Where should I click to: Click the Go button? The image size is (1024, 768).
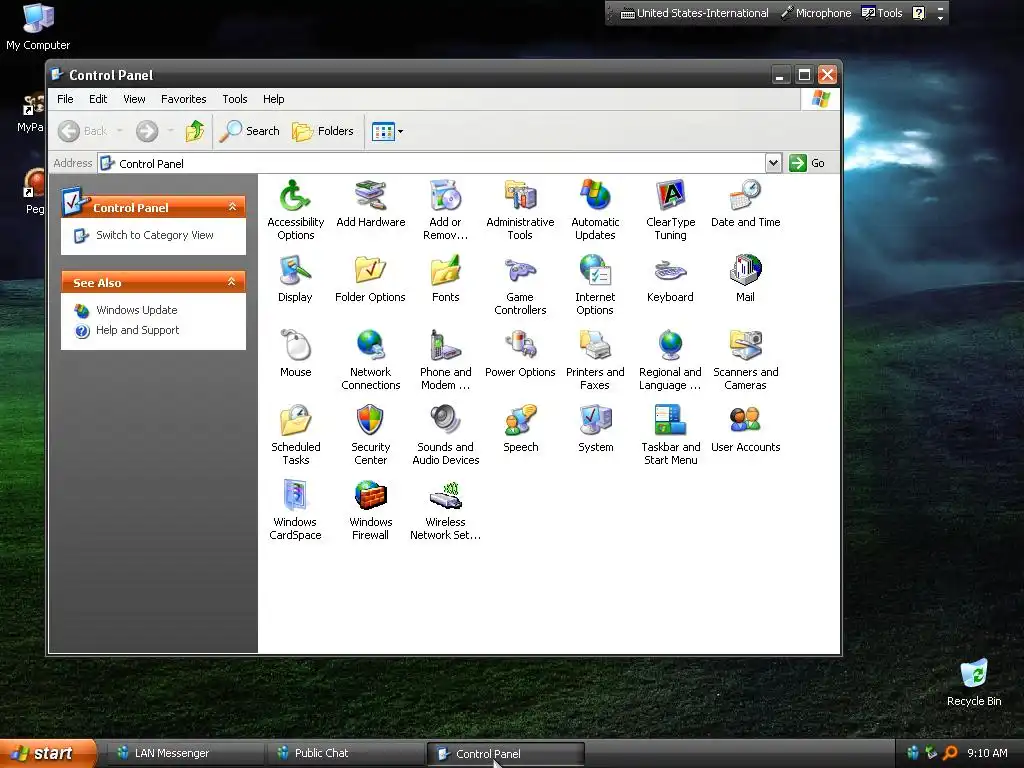(x=807, y=163)
